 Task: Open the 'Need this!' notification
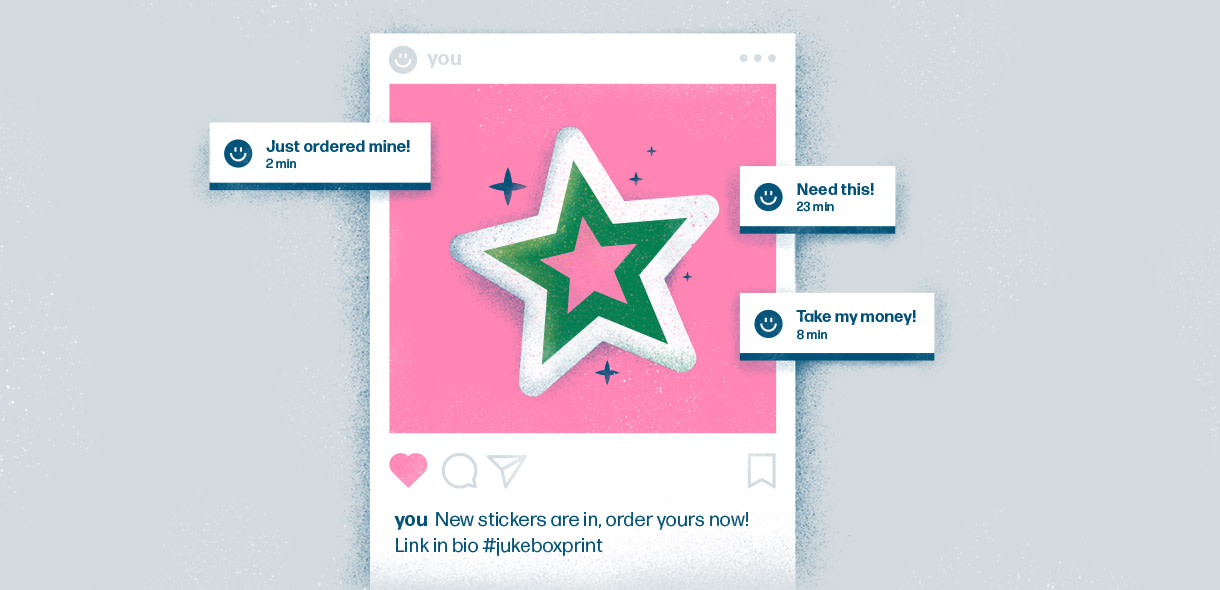point(817,199)
